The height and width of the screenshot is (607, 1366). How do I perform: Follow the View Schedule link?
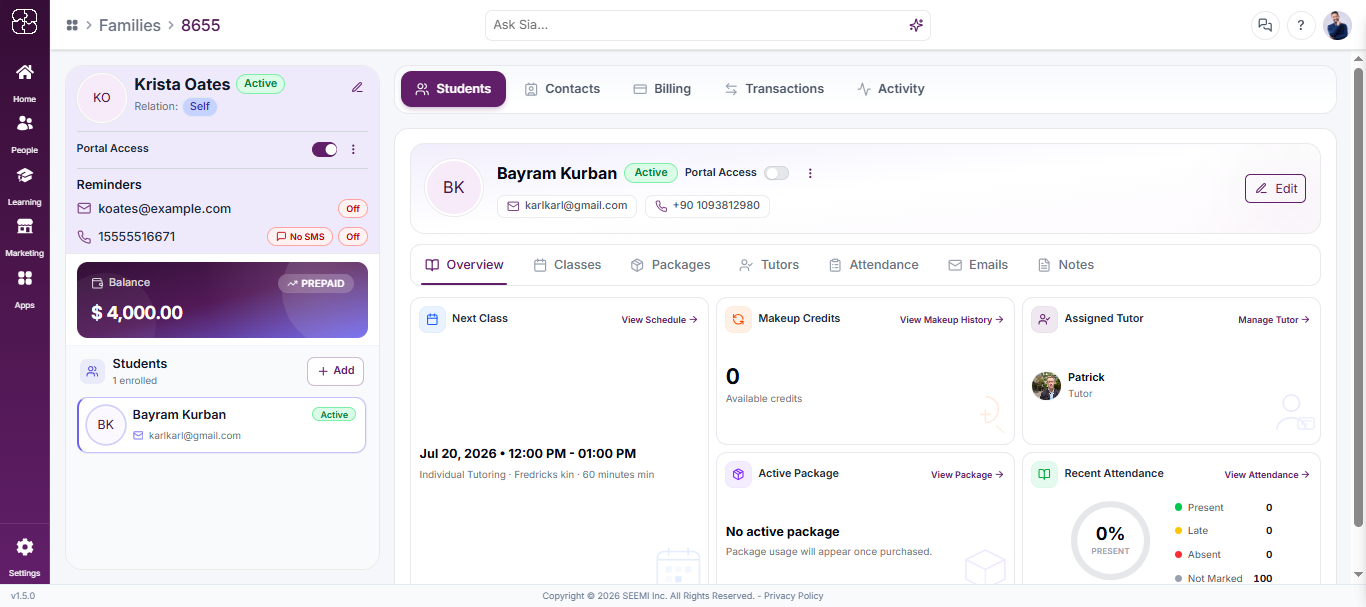tap(659, 320)
